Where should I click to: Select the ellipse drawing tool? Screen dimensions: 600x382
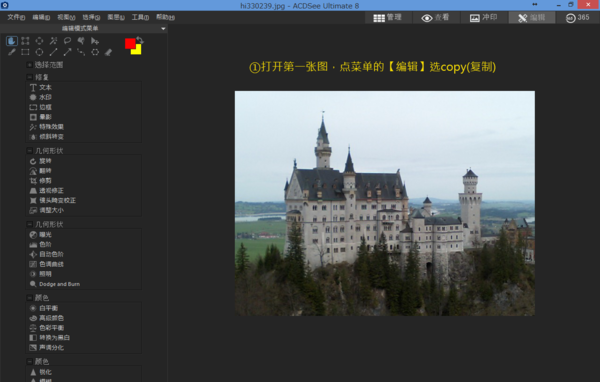click(x=39, y=52)
